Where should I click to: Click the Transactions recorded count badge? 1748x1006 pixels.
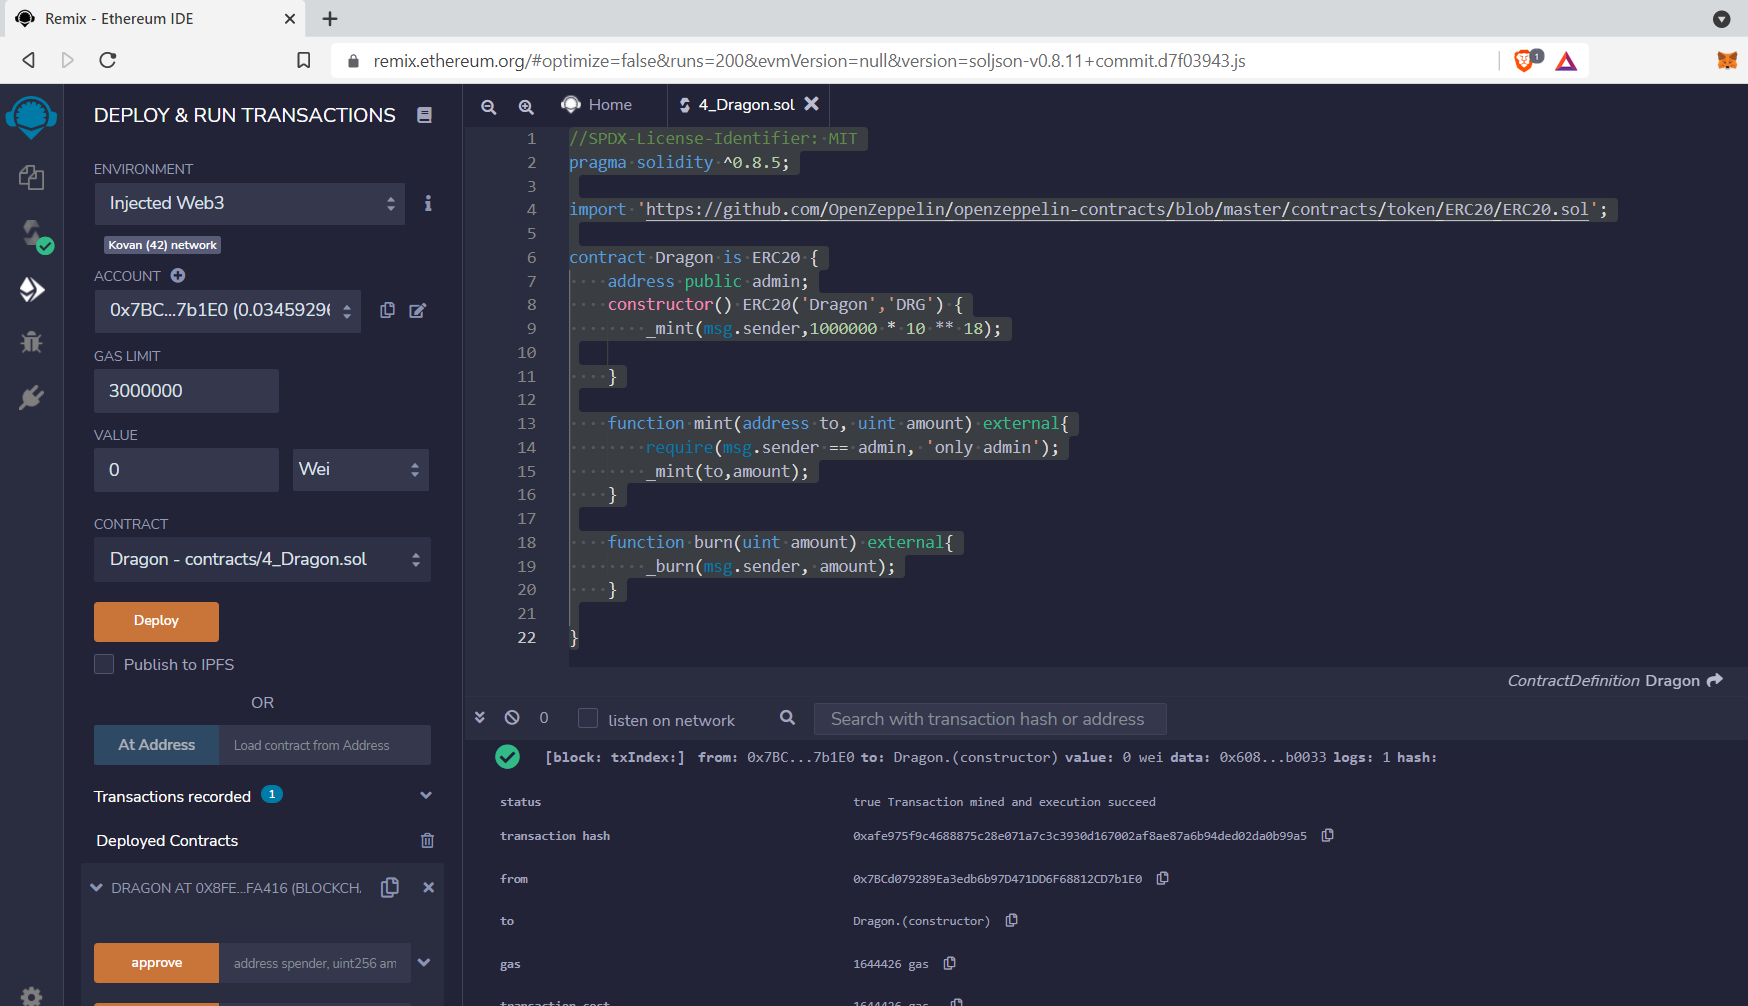(x=272, y=794)
